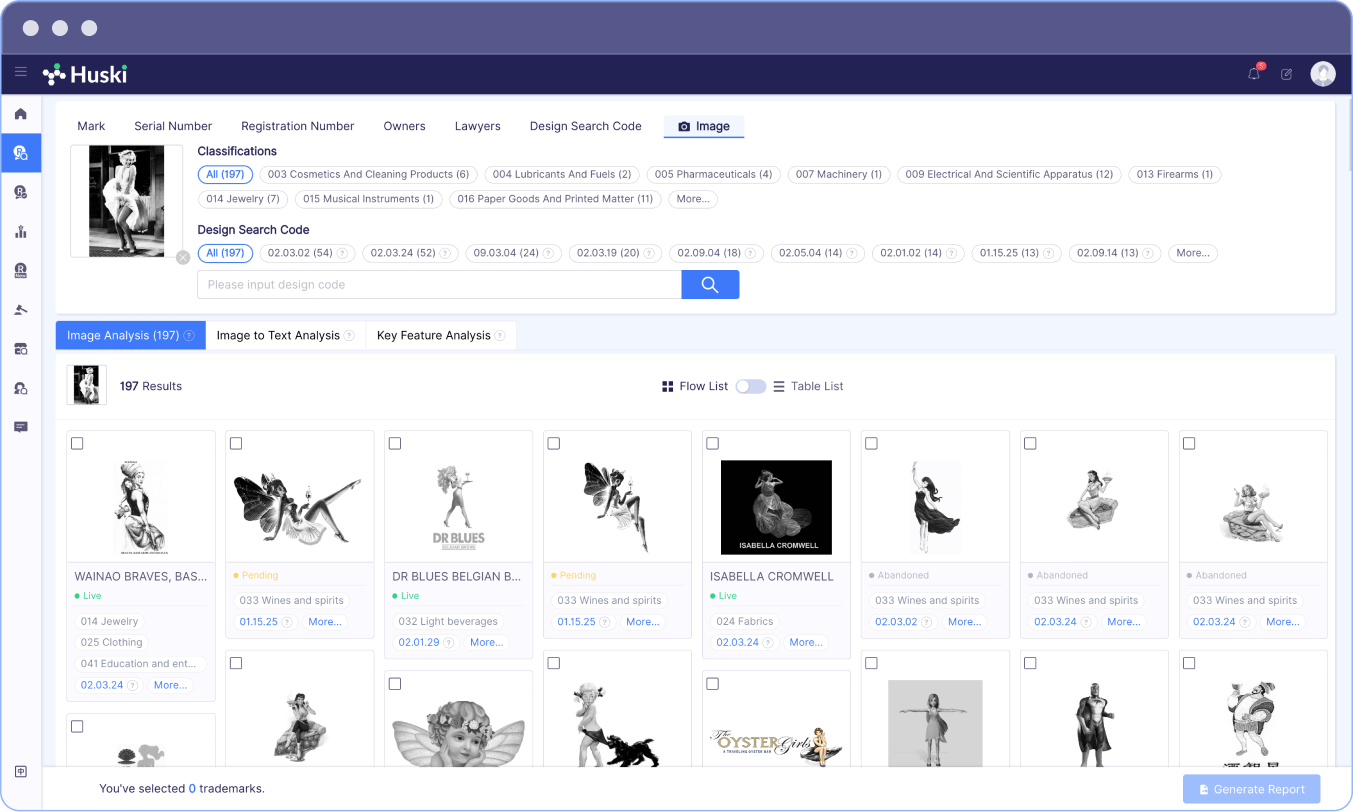Run the design code search magnifier button

710,284
